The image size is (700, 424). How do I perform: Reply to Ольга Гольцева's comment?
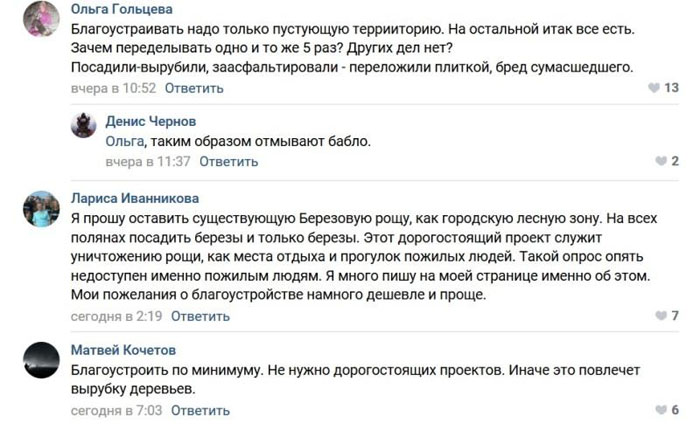[194, 88]
